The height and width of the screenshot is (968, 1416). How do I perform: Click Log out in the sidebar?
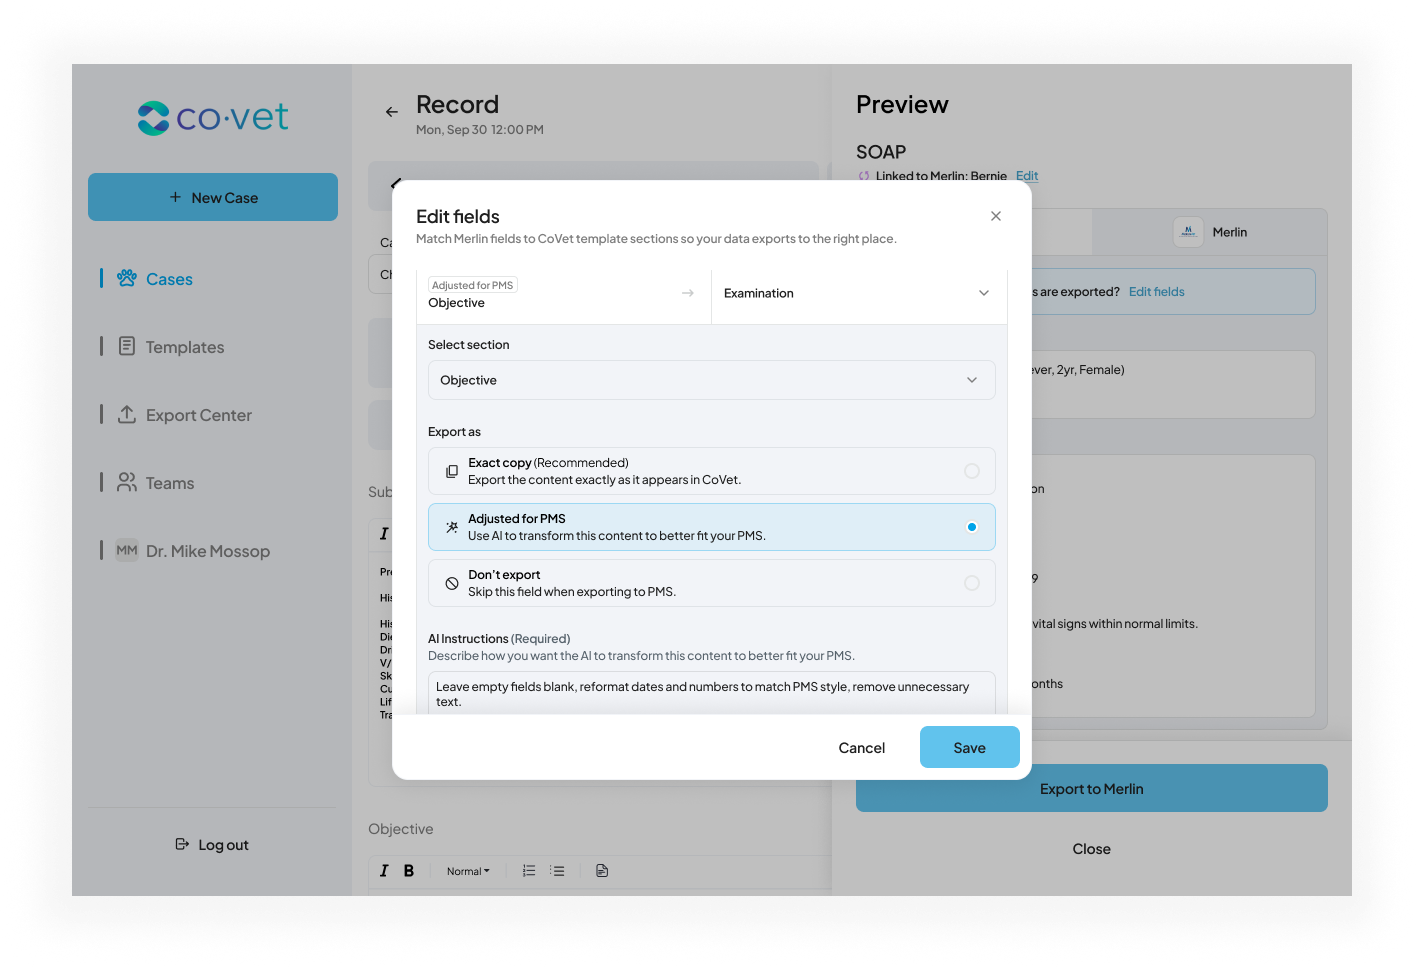pyautogui.click(x=212, y=845)
